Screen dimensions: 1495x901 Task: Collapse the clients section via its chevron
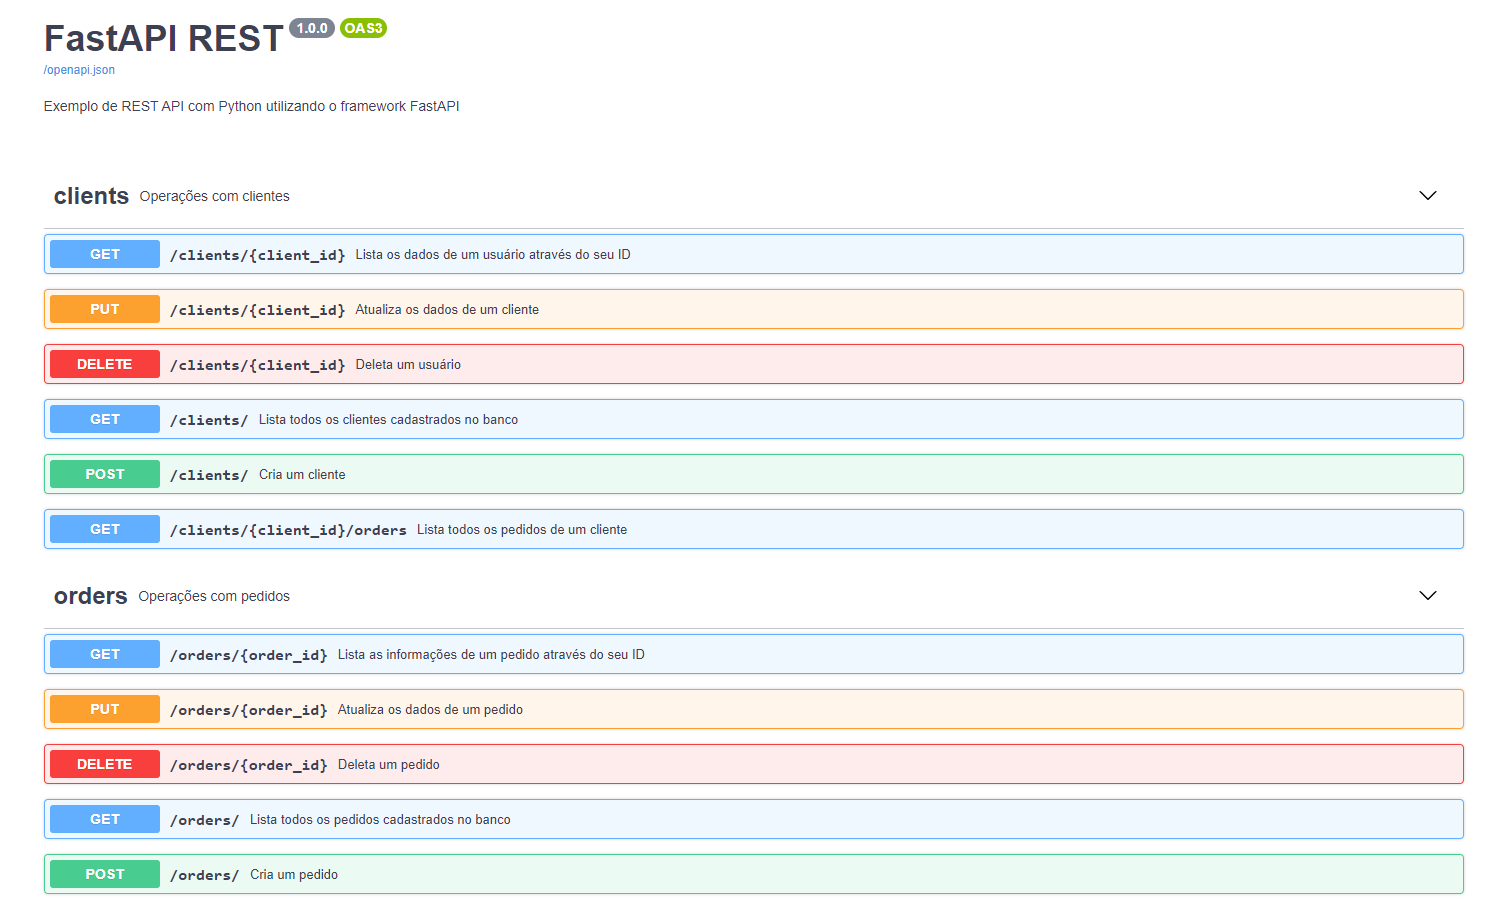point(1428,196)
